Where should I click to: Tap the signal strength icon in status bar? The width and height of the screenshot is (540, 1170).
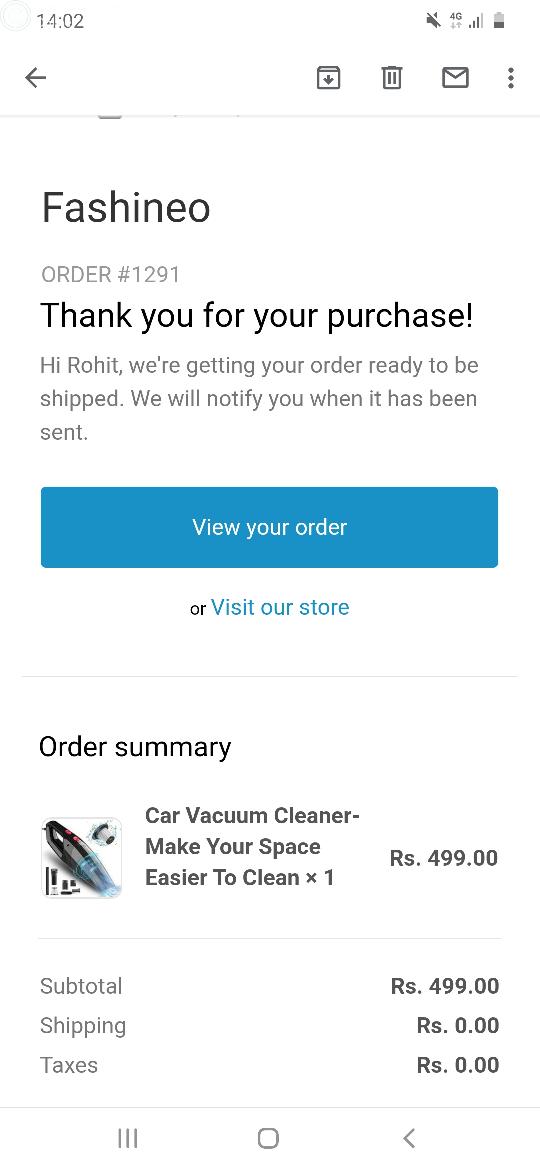(476, 21)
